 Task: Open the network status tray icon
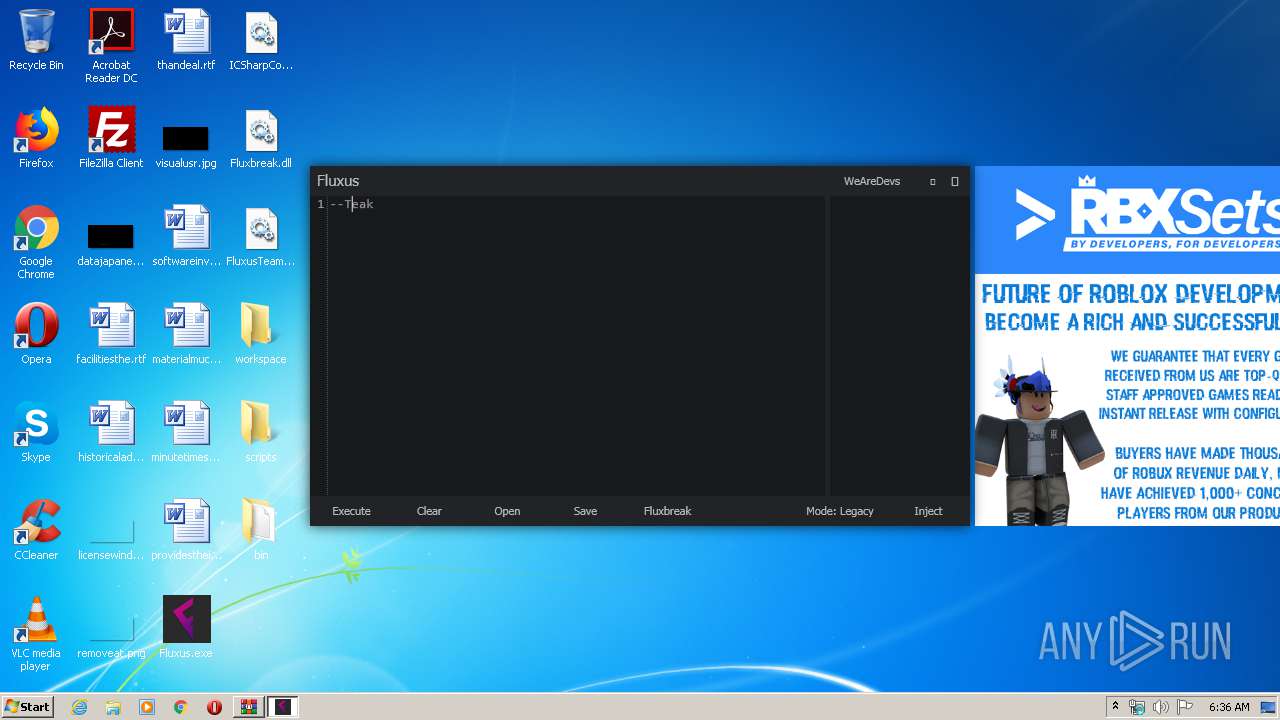tap(1137, 707)
